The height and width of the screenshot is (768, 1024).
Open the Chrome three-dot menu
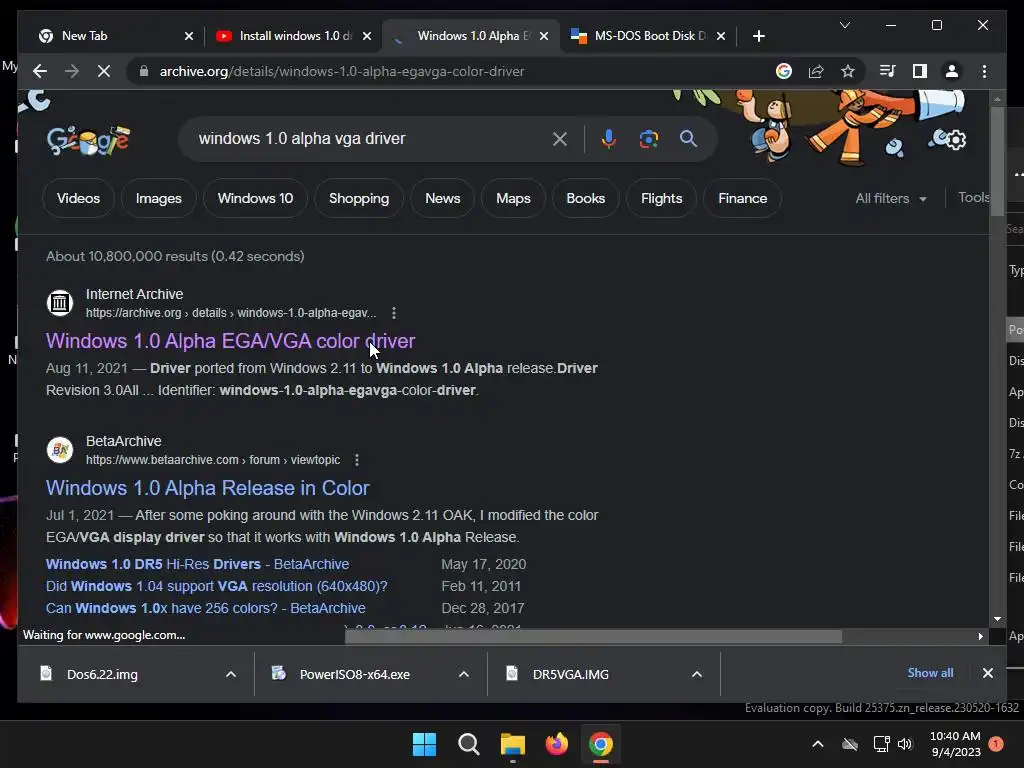984,71
